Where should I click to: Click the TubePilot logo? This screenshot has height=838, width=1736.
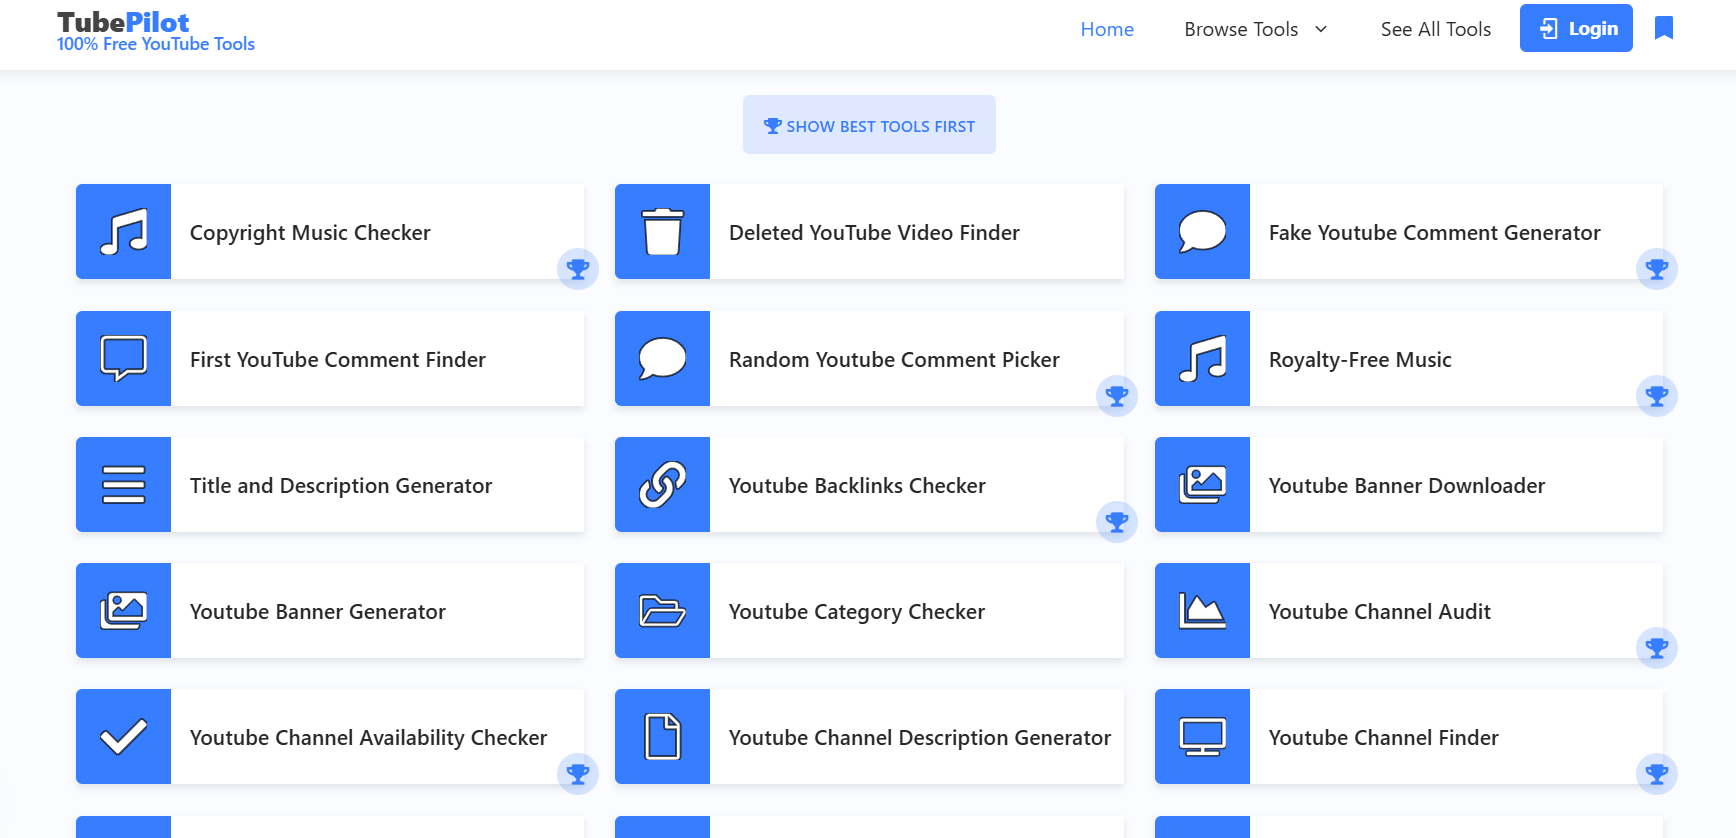click(x=123, y=22)
